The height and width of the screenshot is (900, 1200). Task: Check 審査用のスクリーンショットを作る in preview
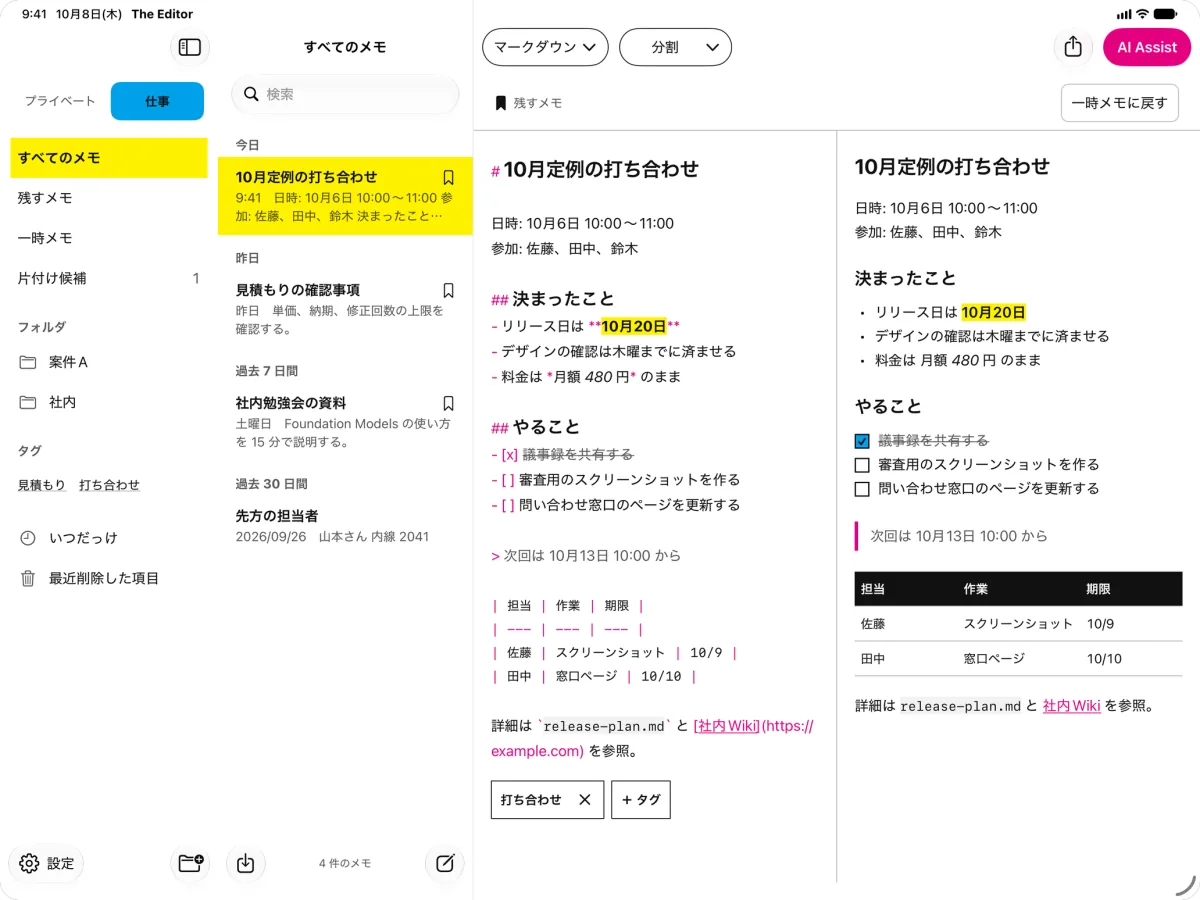862,465
